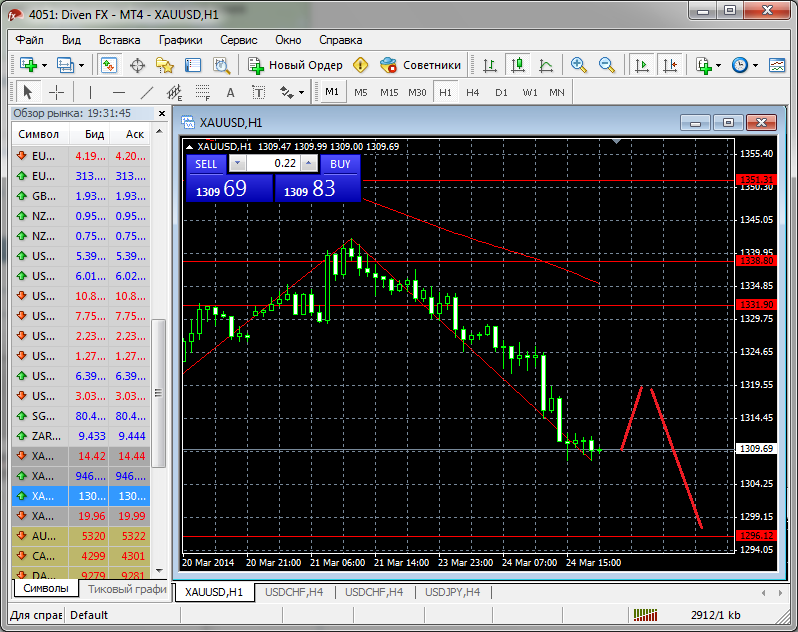Switch chart to line chart mode
Image resolution: width=798 pixels, height=632 pixels.
pos(546,65)
